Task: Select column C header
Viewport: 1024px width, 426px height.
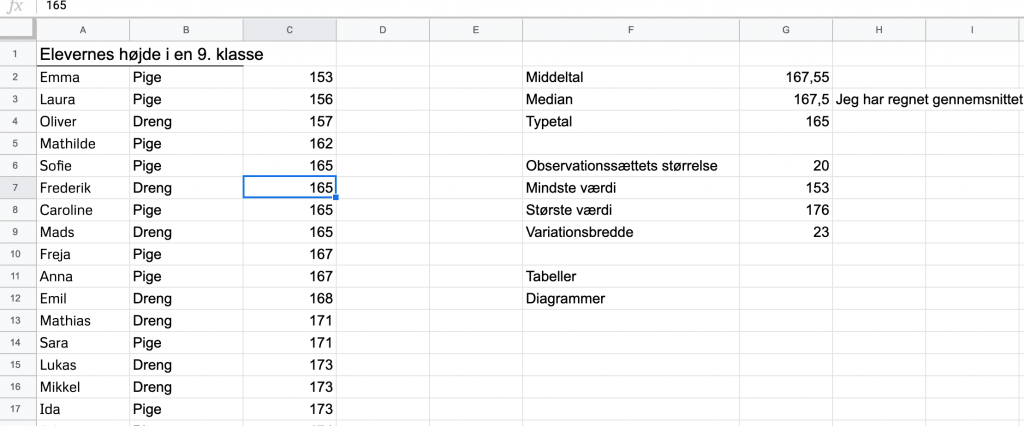Action: pos(289,29)
